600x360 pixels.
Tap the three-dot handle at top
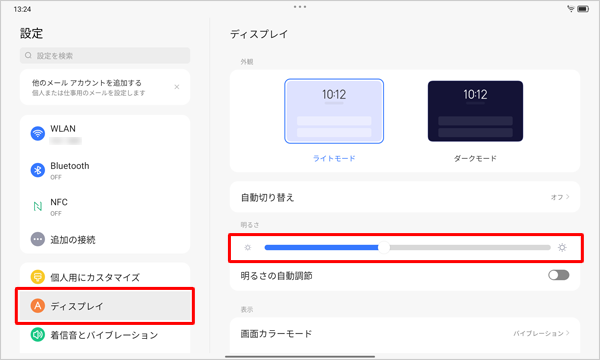click(300, 7)
